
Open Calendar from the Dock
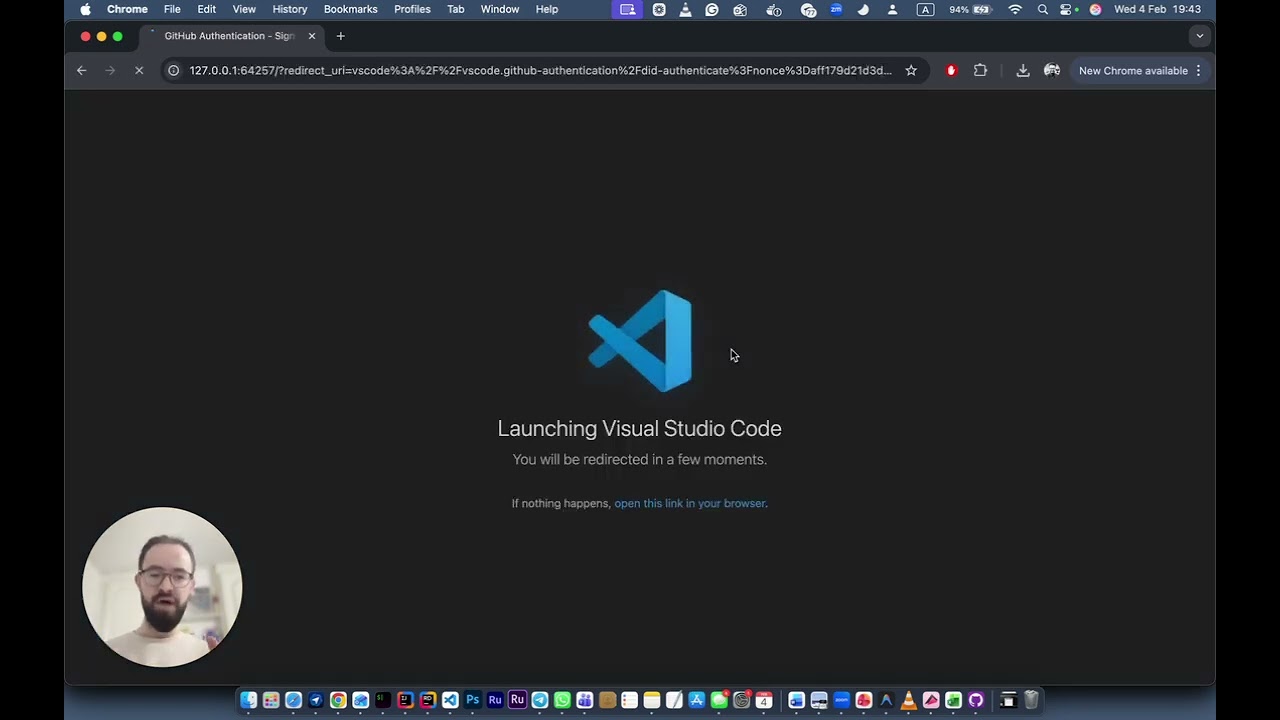(x=764, y=700)
